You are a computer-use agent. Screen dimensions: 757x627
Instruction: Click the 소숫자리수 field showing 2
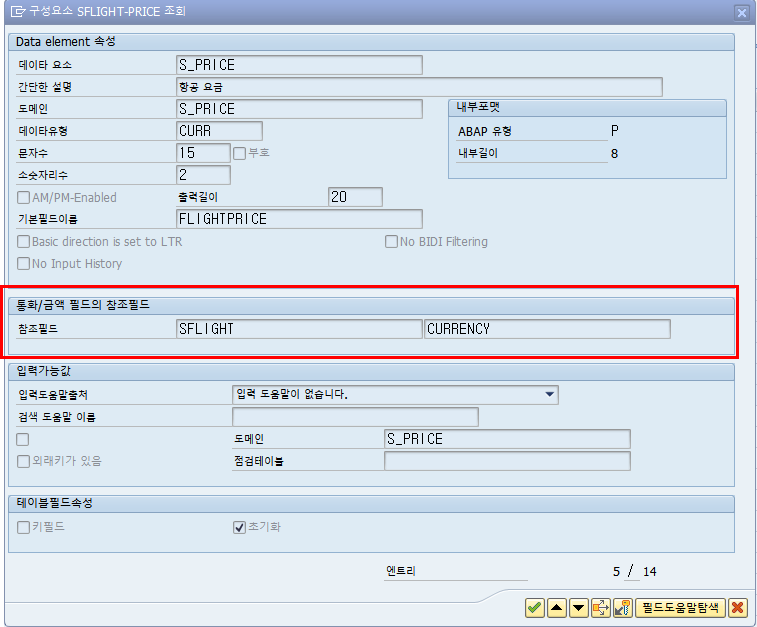(x=203, y=175)
